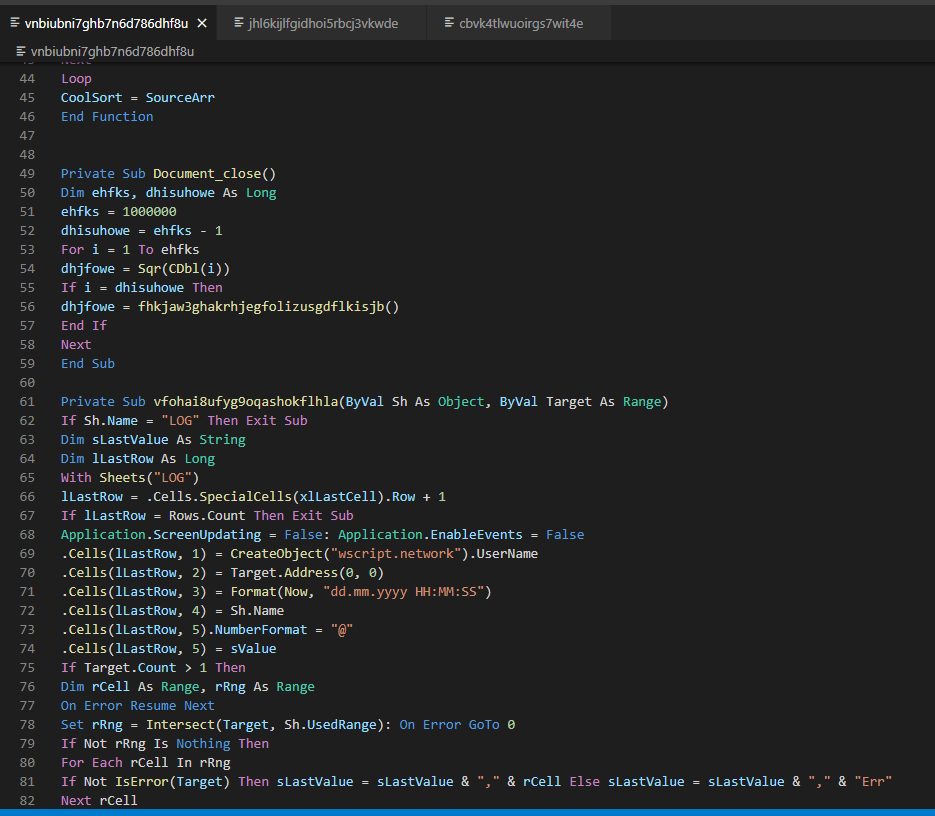Click line number 49 in the gutter
Viewport: 935px width, 816px height.
27,174
